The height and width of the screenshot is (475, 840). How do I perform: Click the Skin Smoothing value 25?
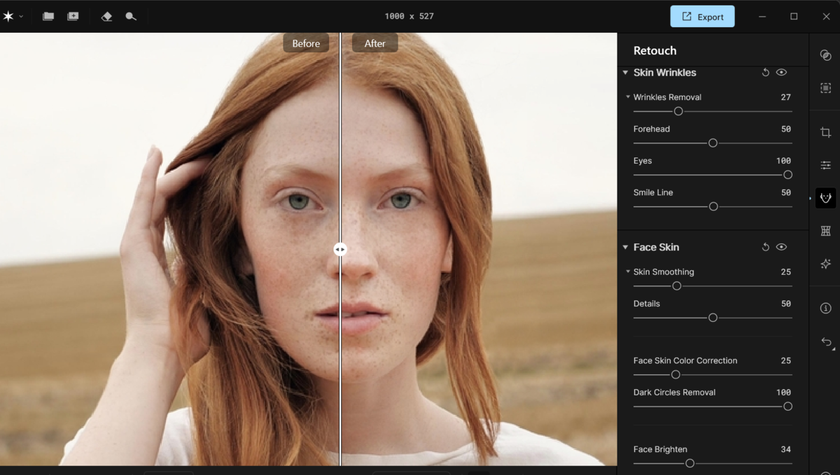pyautogui.click(x=785, y=272)
